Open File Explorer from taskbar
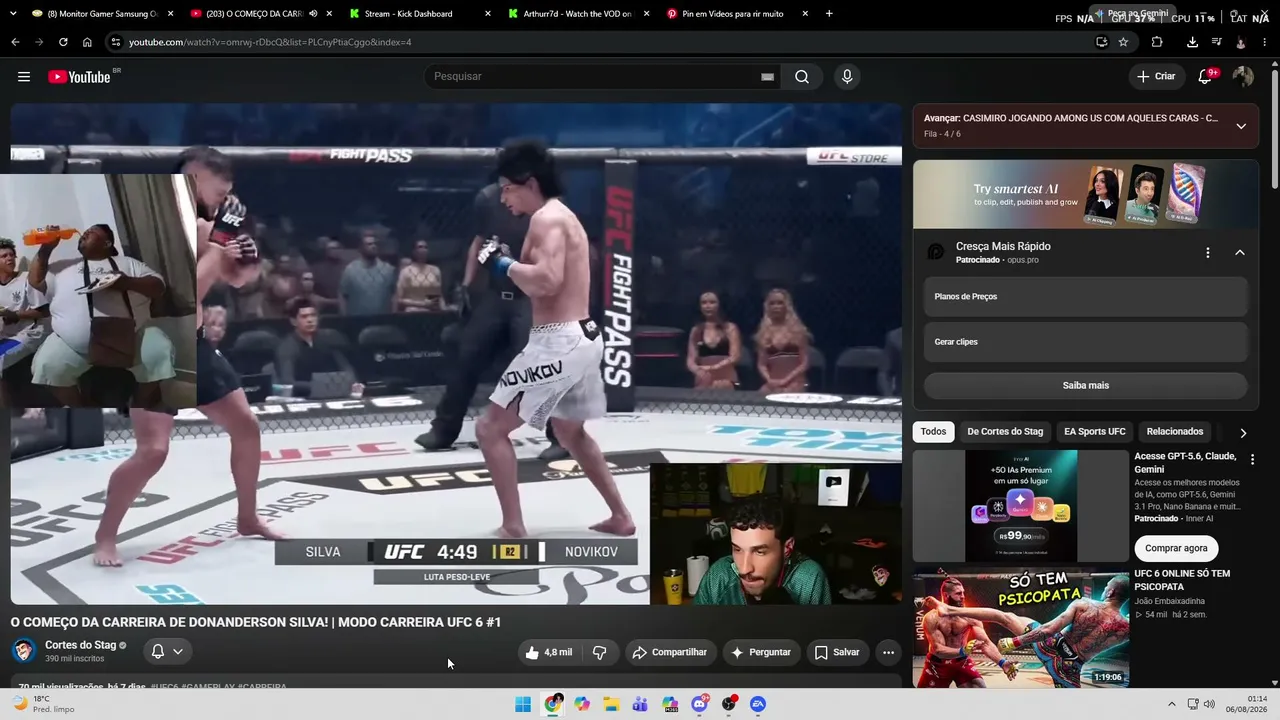This screenshot has width=1280, height=720. (611, 704)
